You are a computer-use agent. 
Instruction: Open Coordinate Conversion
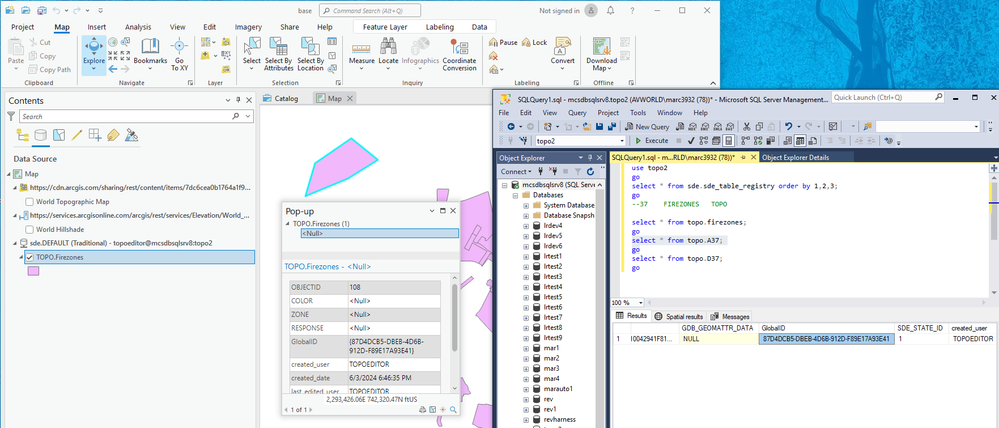(x=459, y=54)
